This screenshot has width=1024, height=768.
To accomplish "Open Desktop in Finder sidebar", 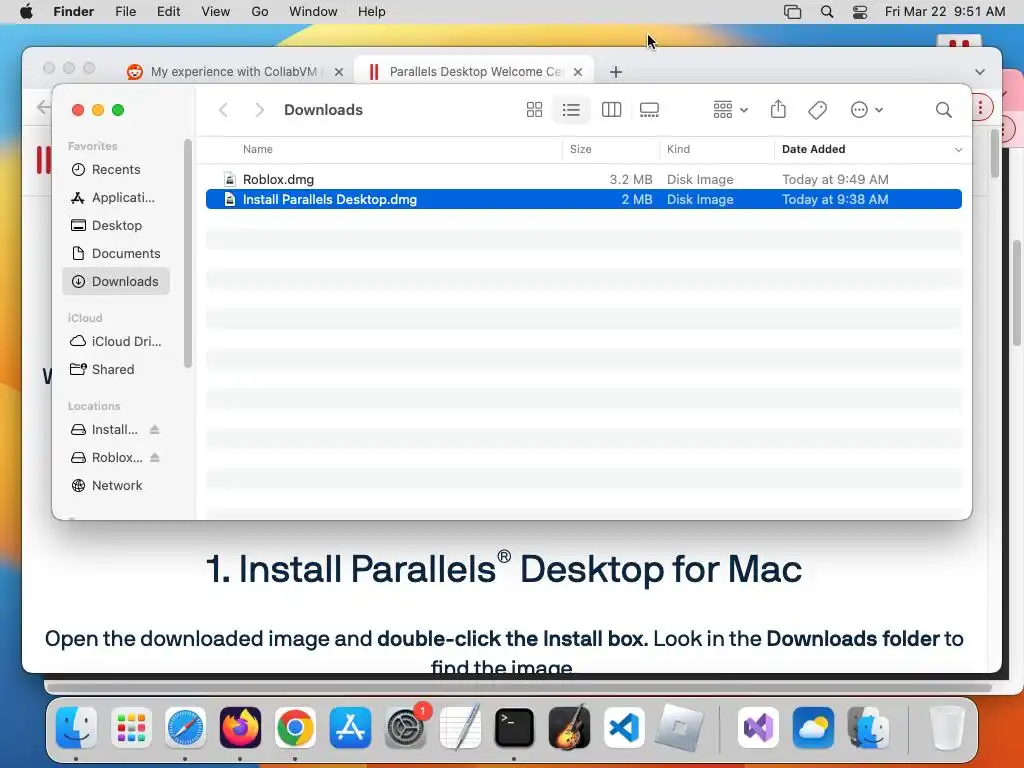I will [116, 225].
